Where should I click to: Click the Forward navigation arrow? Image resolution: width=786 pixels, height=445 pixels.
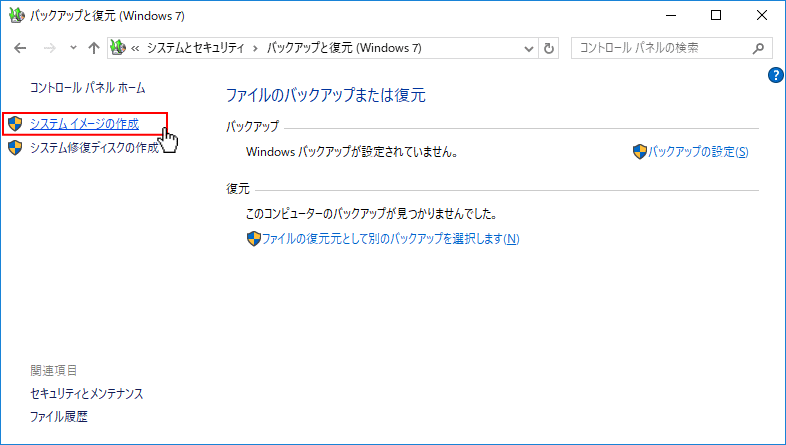(49, 48)
